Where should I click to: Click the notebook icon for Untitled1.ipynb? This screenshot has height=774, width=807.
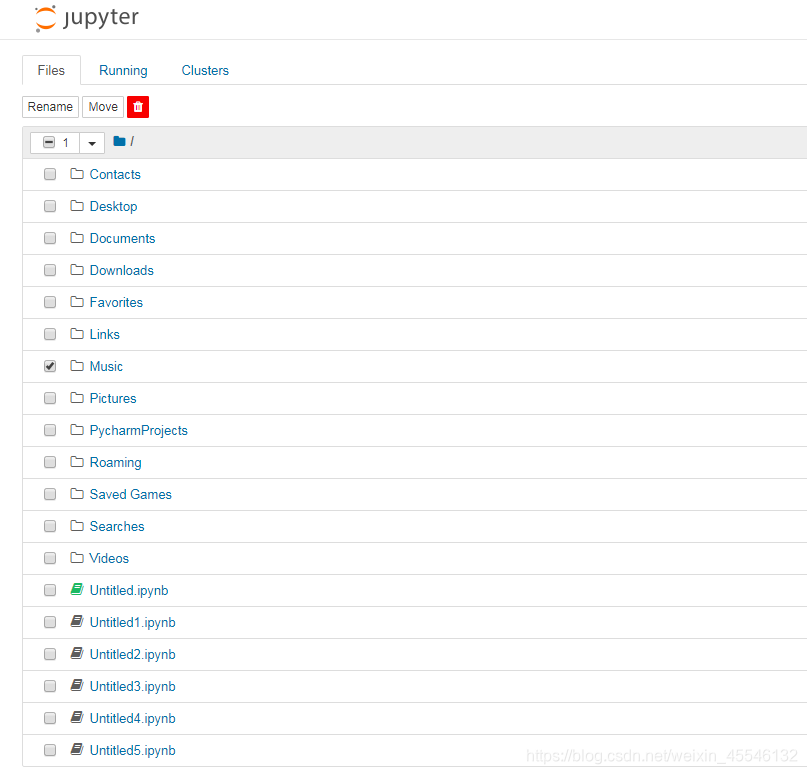coord(77,622)
